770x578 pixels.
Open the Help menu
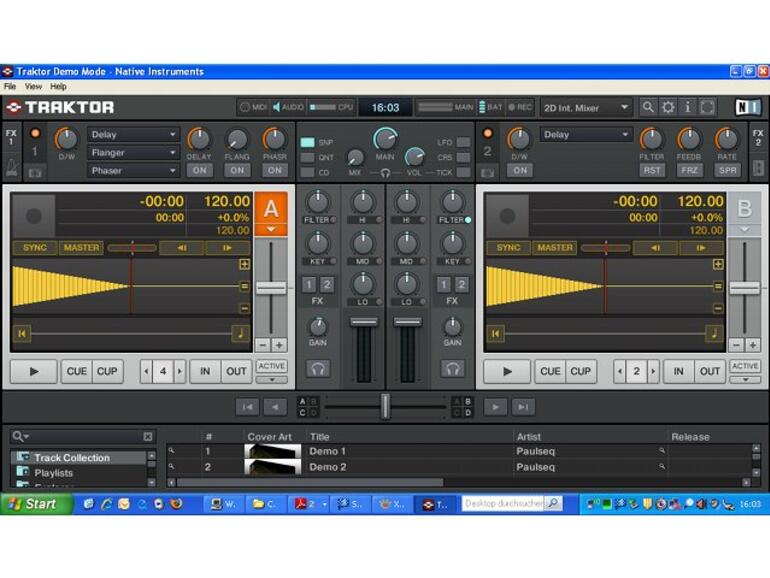59,87
